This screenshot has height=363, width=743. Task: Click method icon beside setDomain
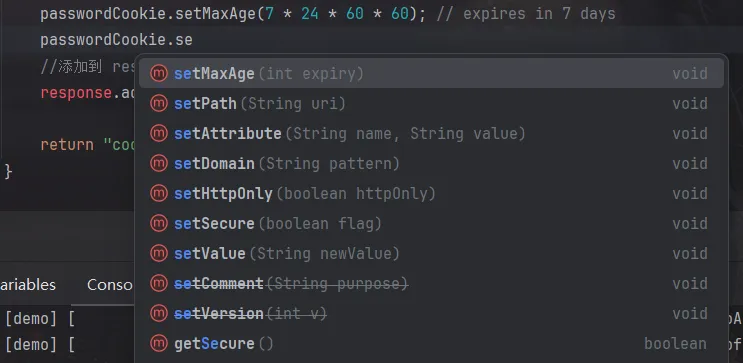159,163
